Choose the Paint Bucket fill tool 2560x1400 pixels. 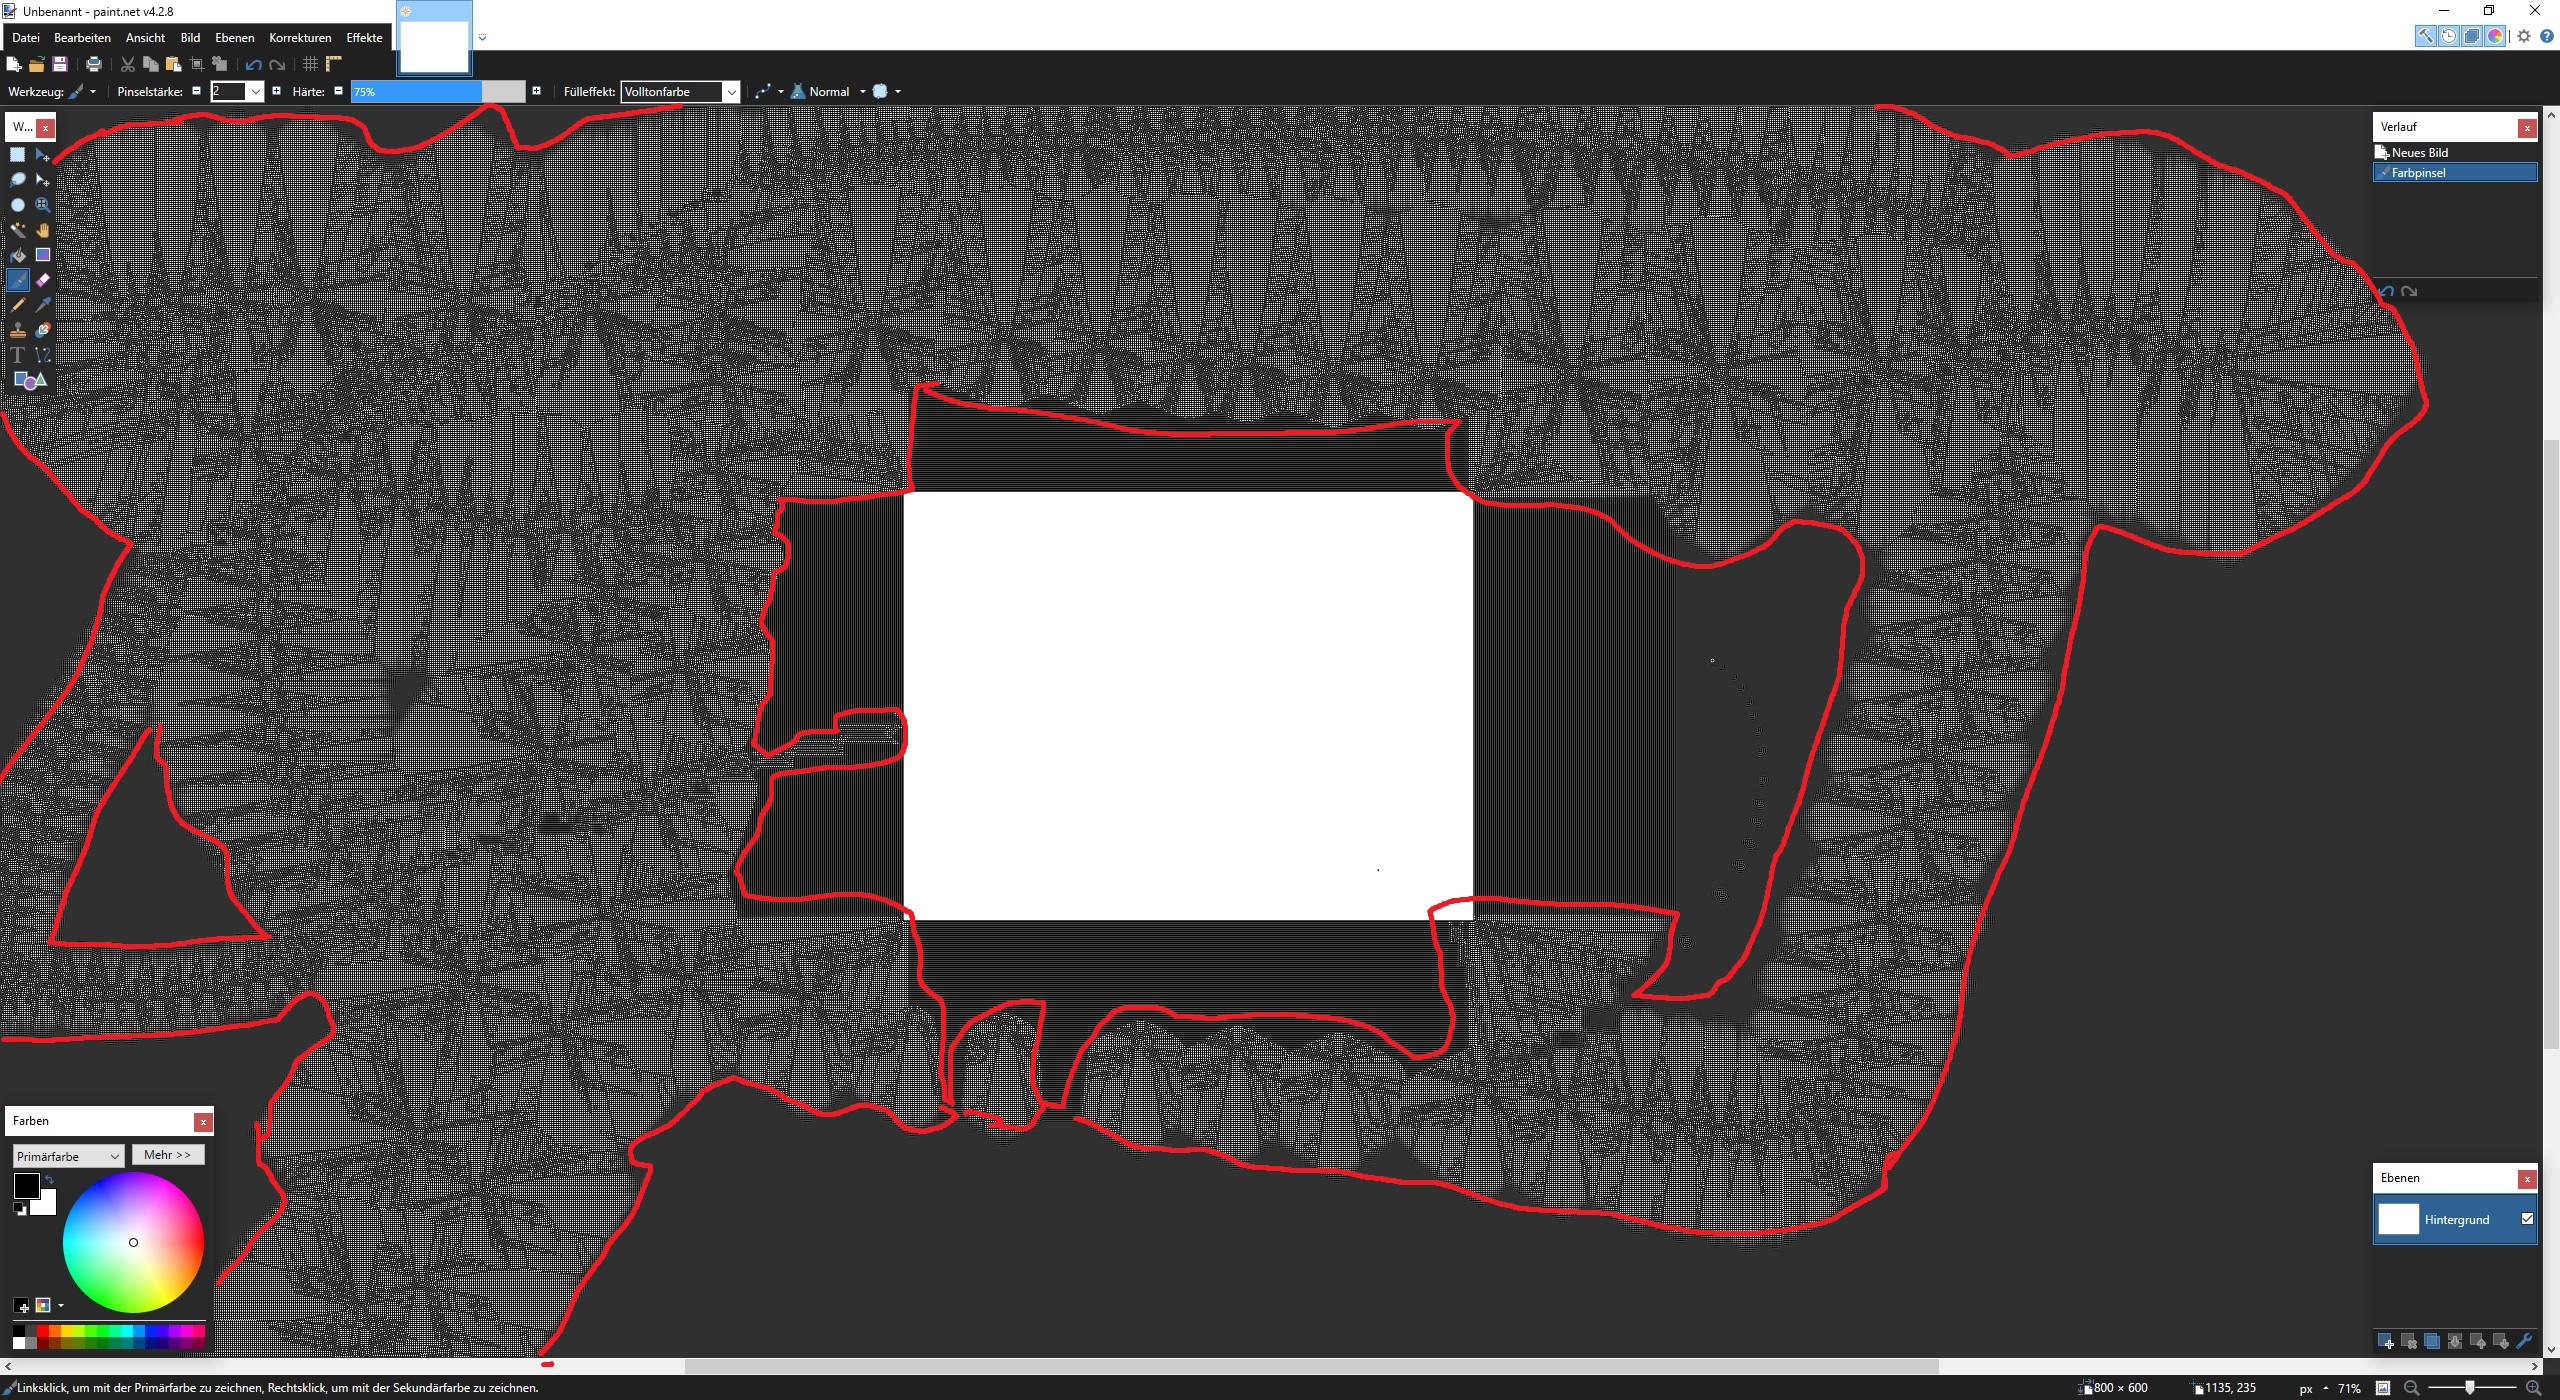pyautogui.click(x=17, y=255)
